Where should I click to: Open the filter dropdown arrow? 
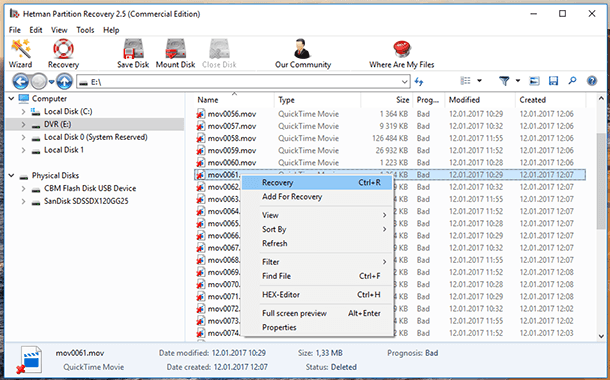coord(518,81)
